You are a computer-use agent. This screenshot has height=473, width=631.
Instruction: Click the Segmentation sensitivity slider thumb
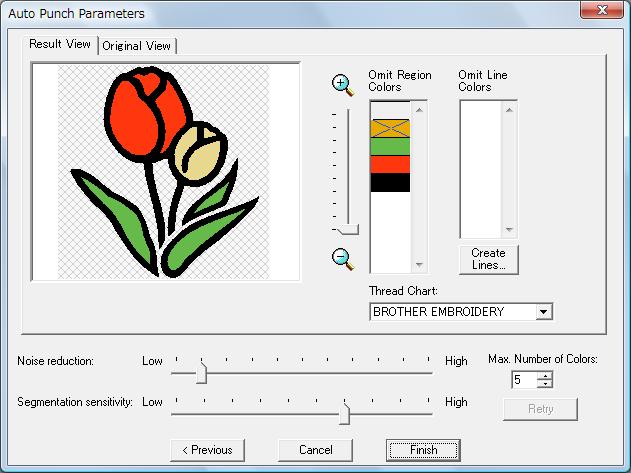(x=344, y=413)
